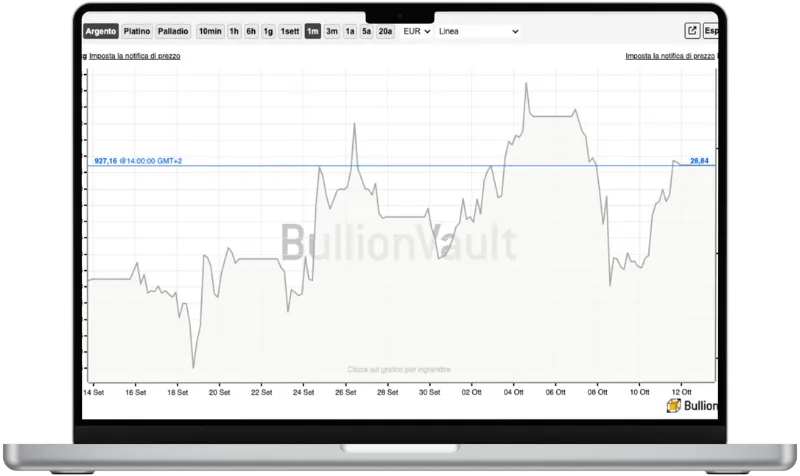Set chart range to 6h

251,31
